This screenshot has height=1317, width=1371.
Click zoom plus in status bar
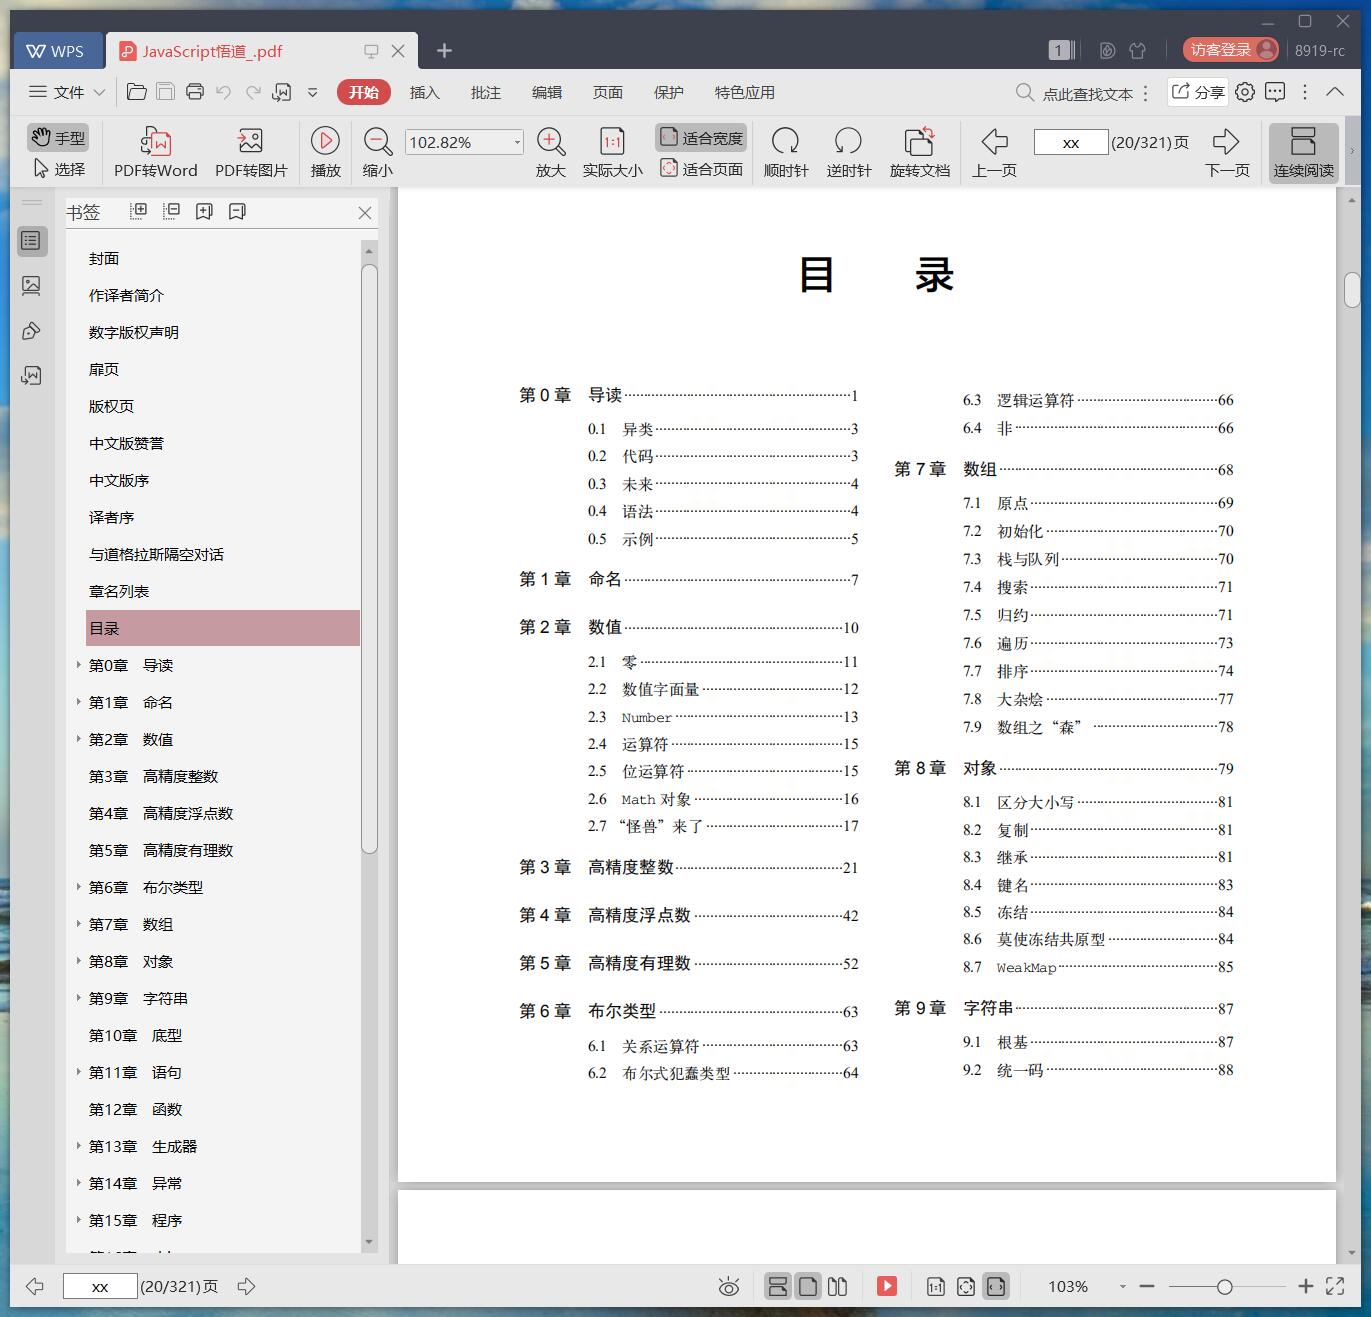pos(1305,1287)
